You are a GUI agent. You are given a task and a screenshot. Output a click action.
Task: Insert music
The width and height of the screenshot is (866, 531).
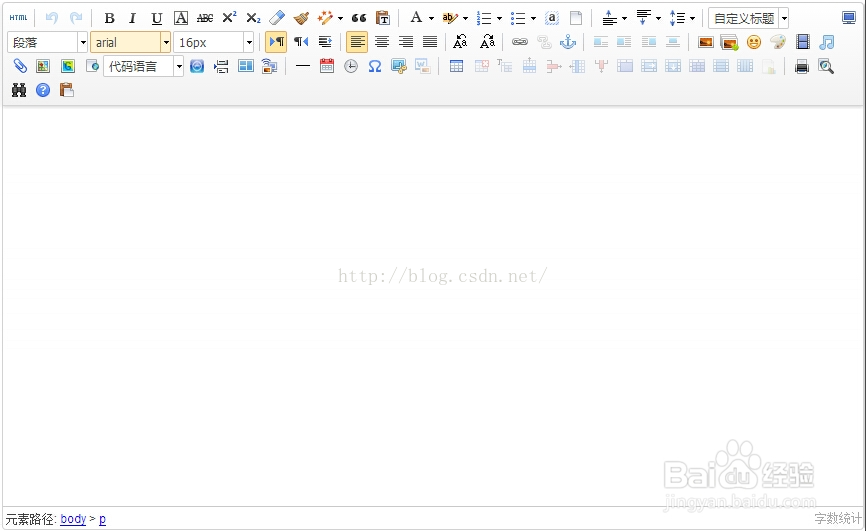(x=827, y=42)
